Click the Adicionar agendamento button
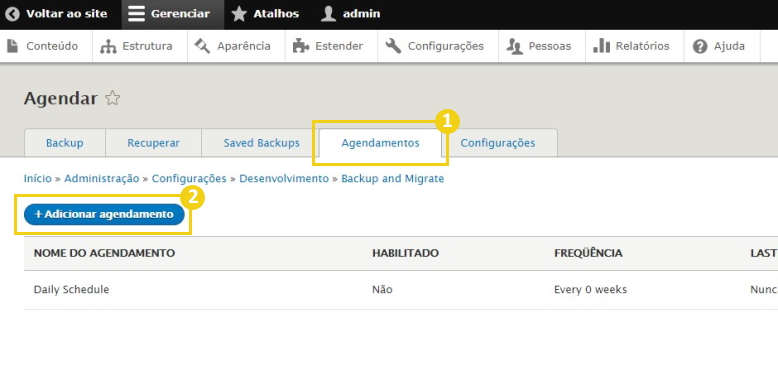This screenshot has width=778, height=376. click(104, 214)
